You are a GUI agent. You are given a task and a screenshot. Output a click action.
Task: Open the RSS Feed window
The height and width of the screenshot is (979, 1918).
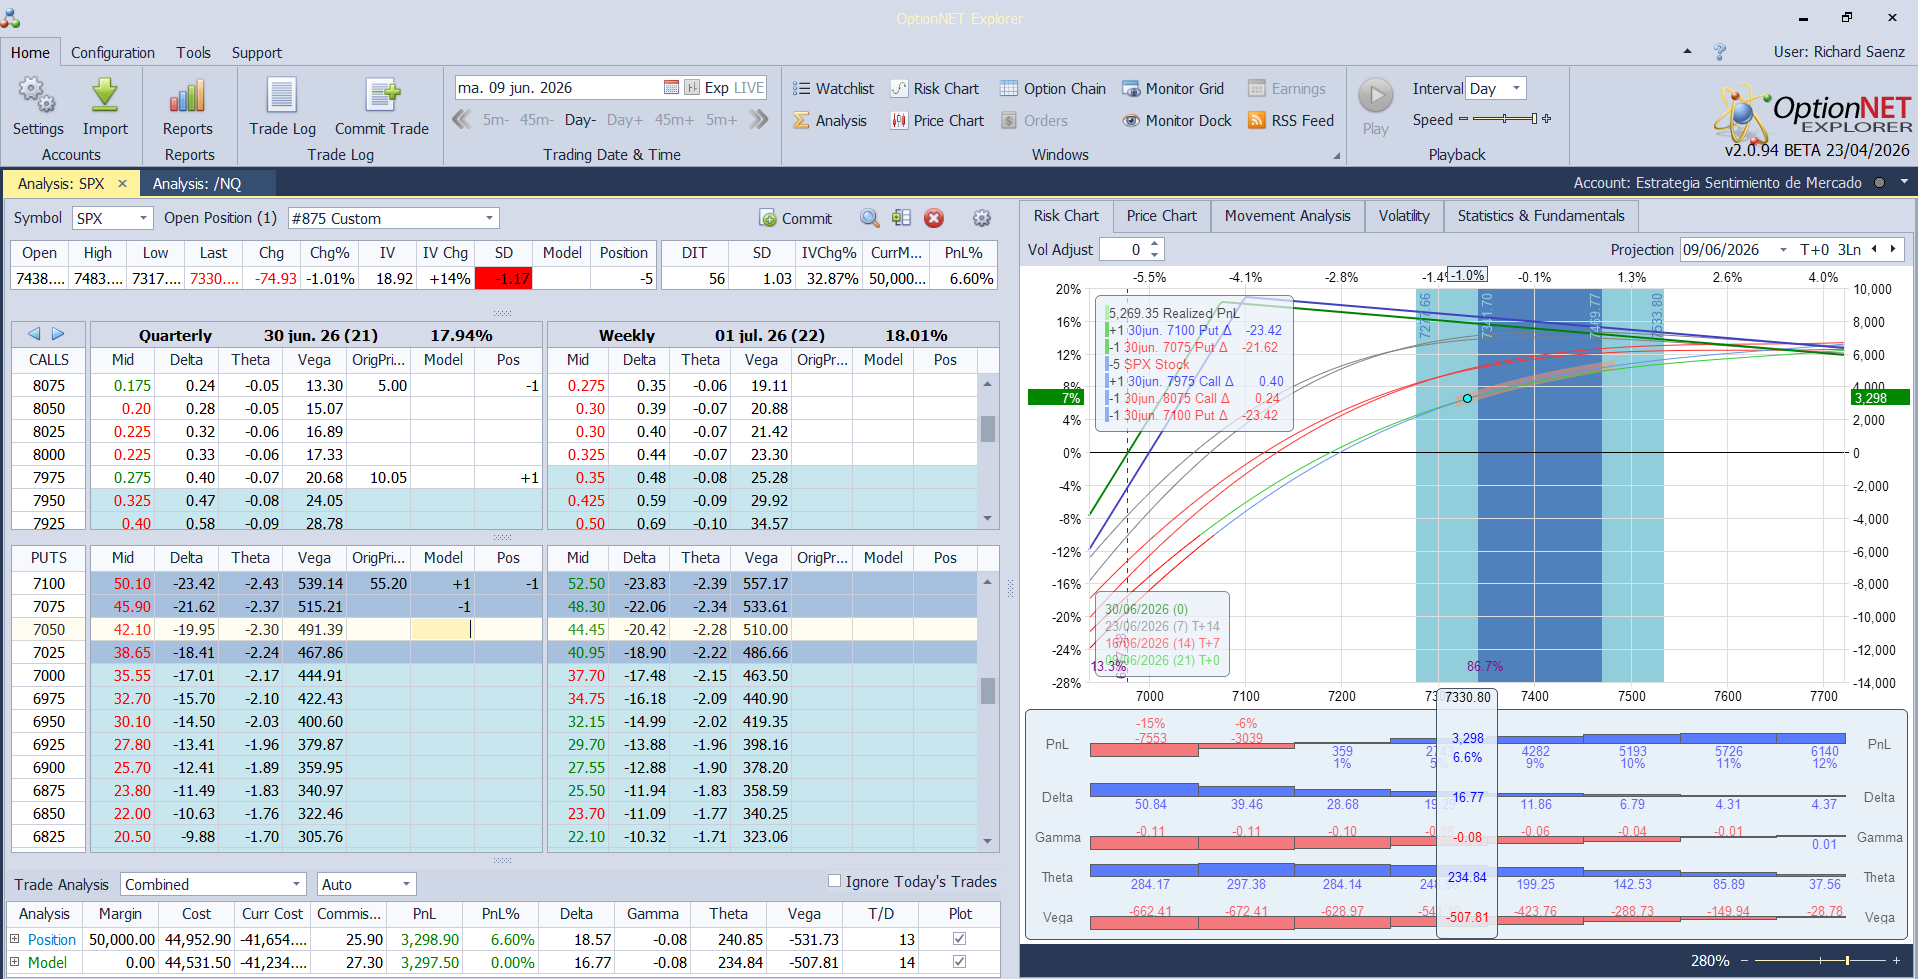click(x=1291, y=121)
